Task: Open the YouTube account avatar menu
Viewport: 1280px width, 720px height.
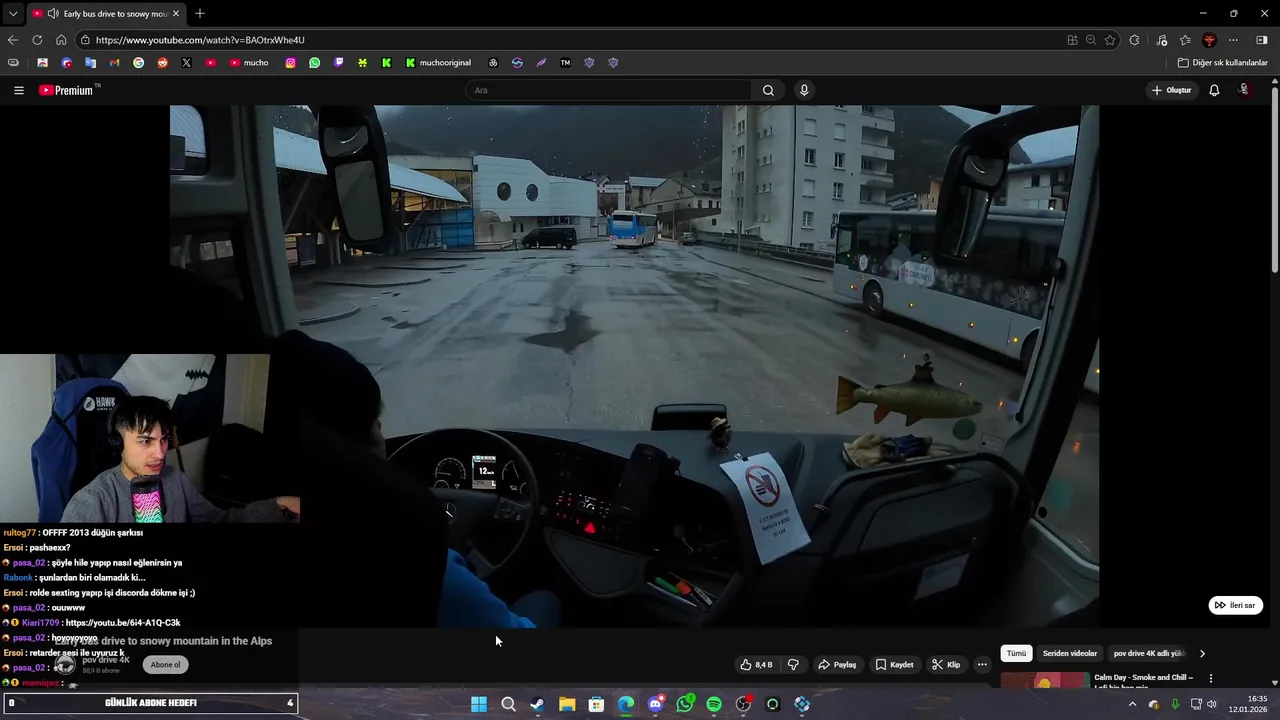Action: 1244,90
